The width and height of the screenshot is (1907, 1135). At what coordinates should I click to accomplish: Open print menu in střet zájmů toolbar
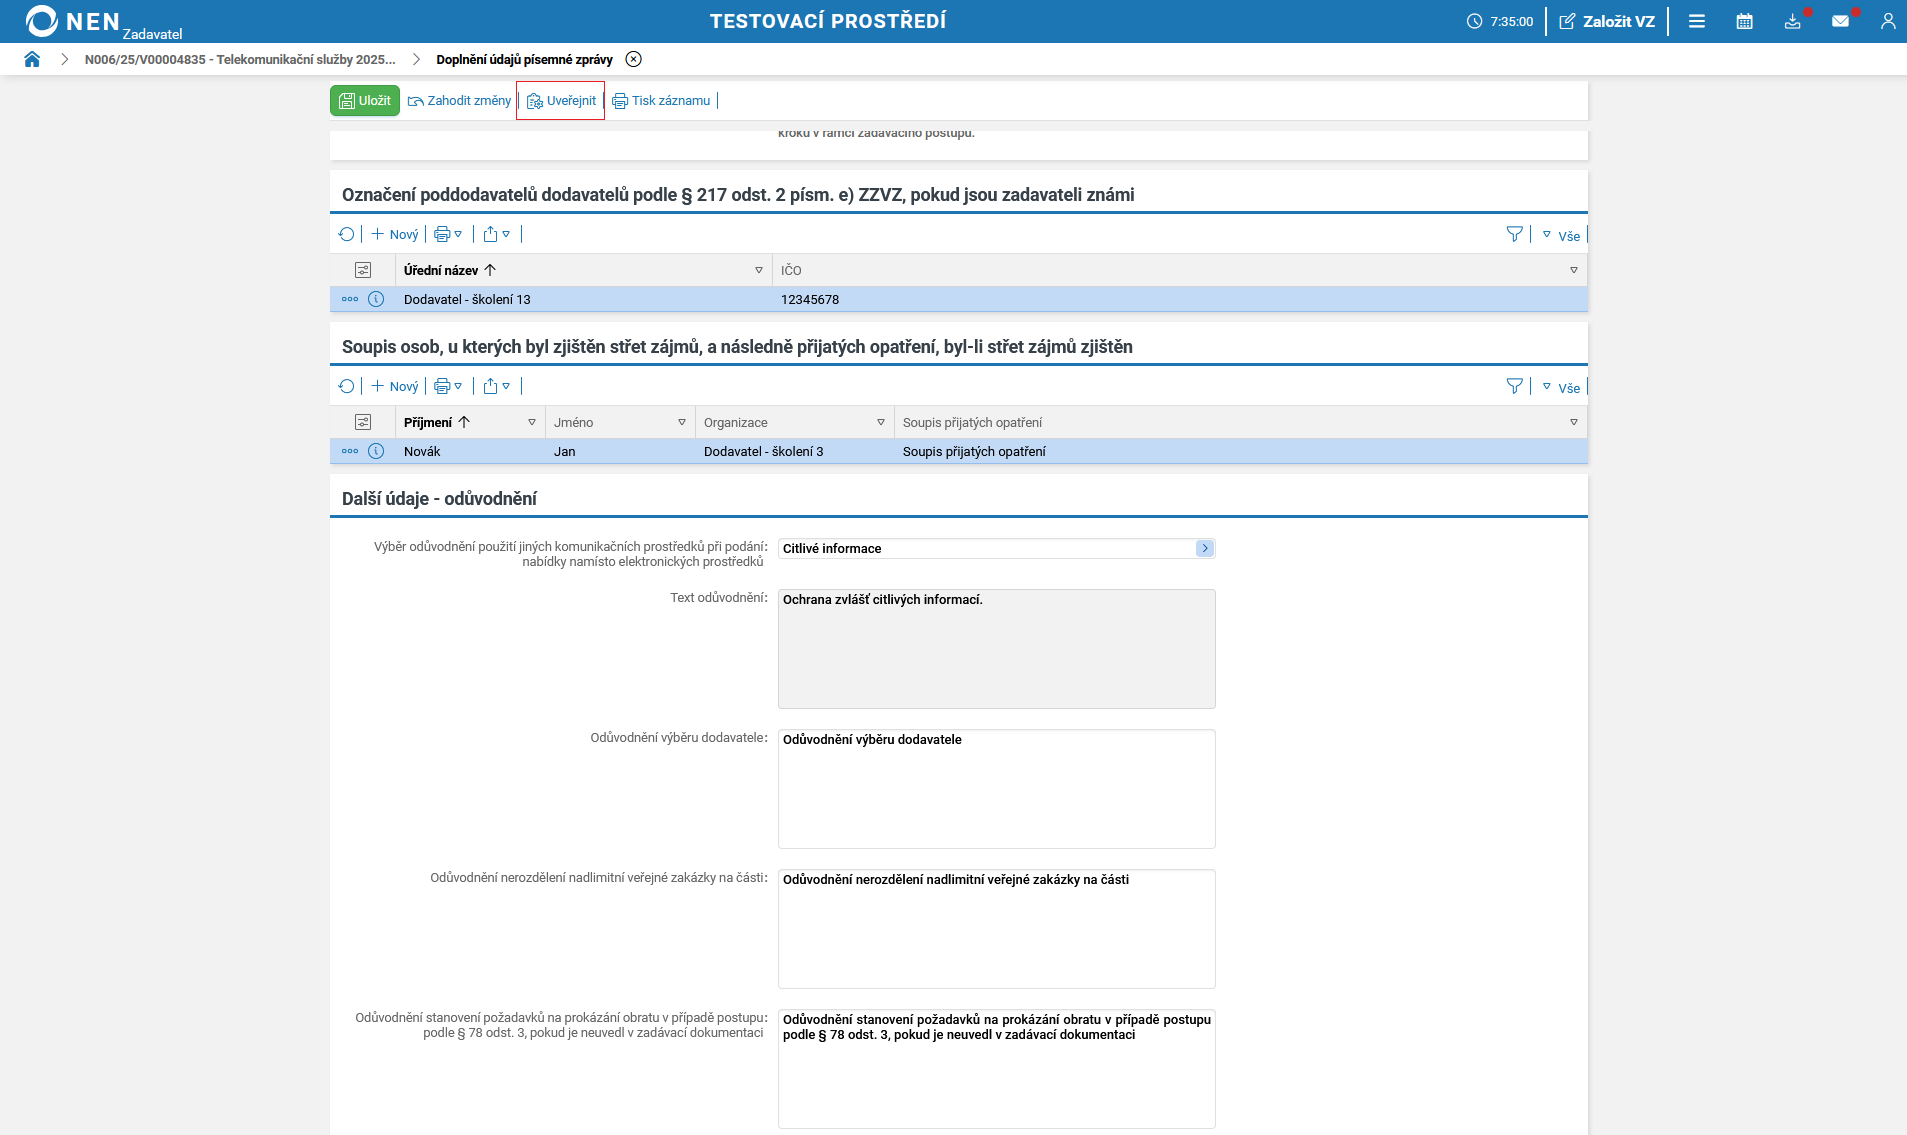(448, 386)
